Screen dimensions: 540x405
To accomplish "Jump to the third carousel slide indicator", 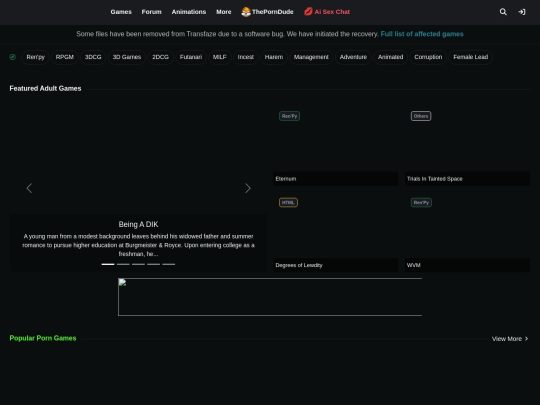I will click(138, 264).
